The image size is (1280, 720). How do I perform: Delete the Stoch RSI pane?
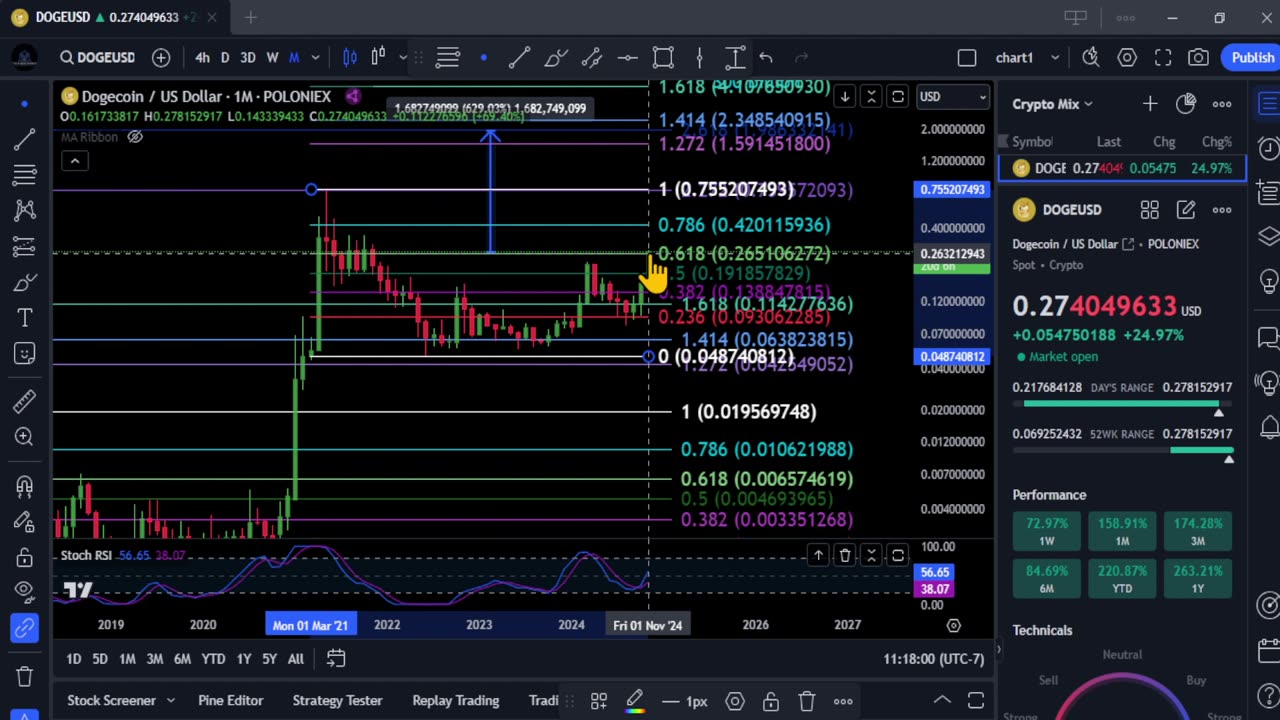click(845, 555)
